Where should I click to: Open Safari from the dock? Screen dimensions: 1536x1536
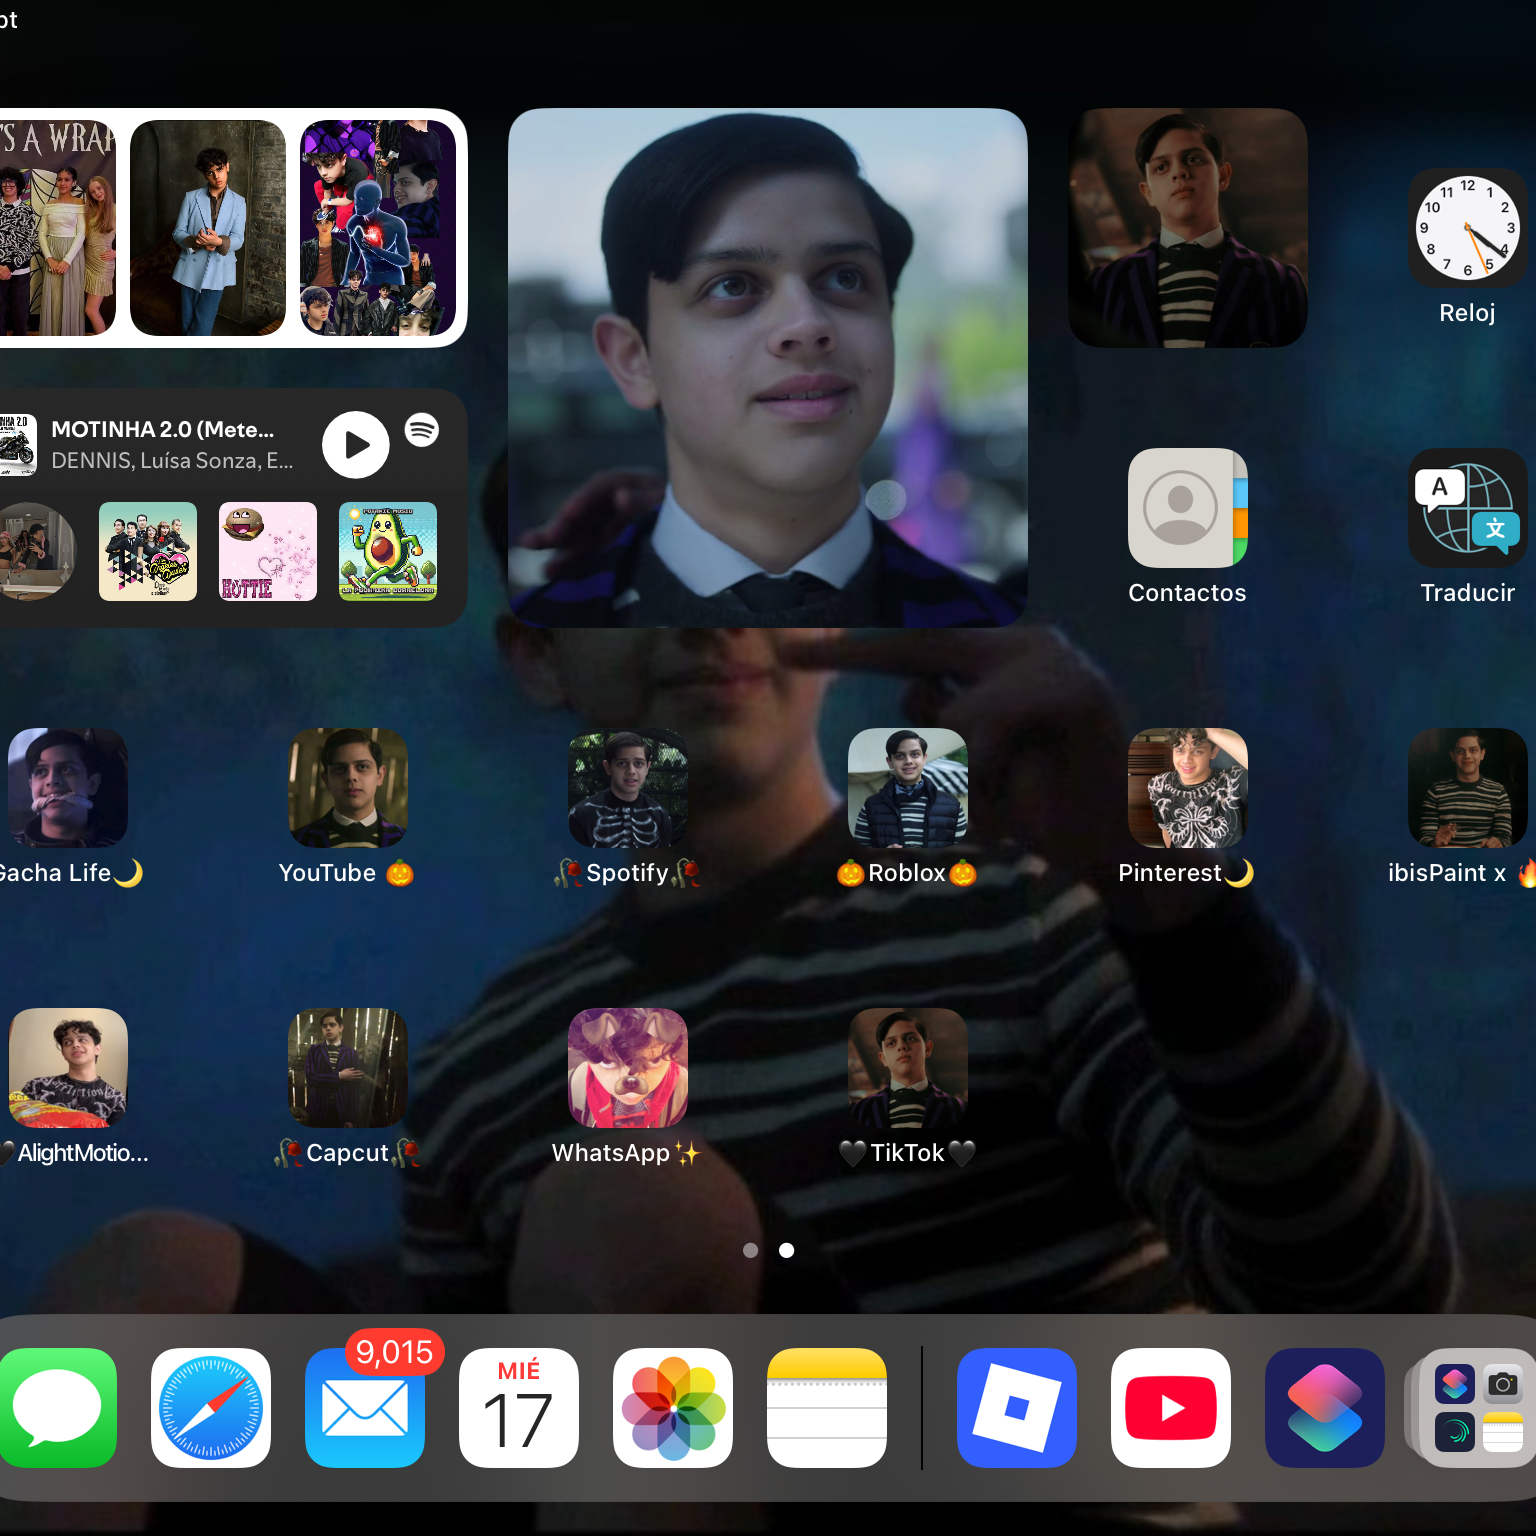(x=211, y=1408)
